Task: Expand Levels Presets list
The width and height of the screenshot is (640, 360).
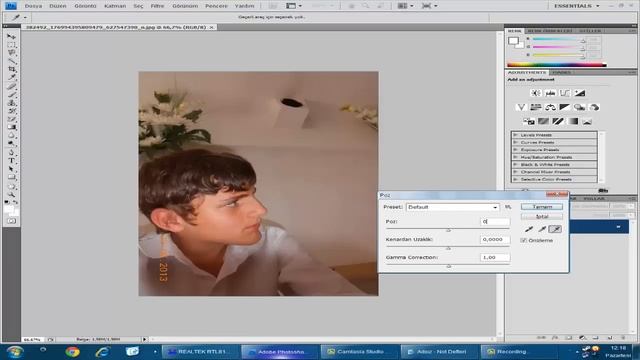Action: click(516, 135)
